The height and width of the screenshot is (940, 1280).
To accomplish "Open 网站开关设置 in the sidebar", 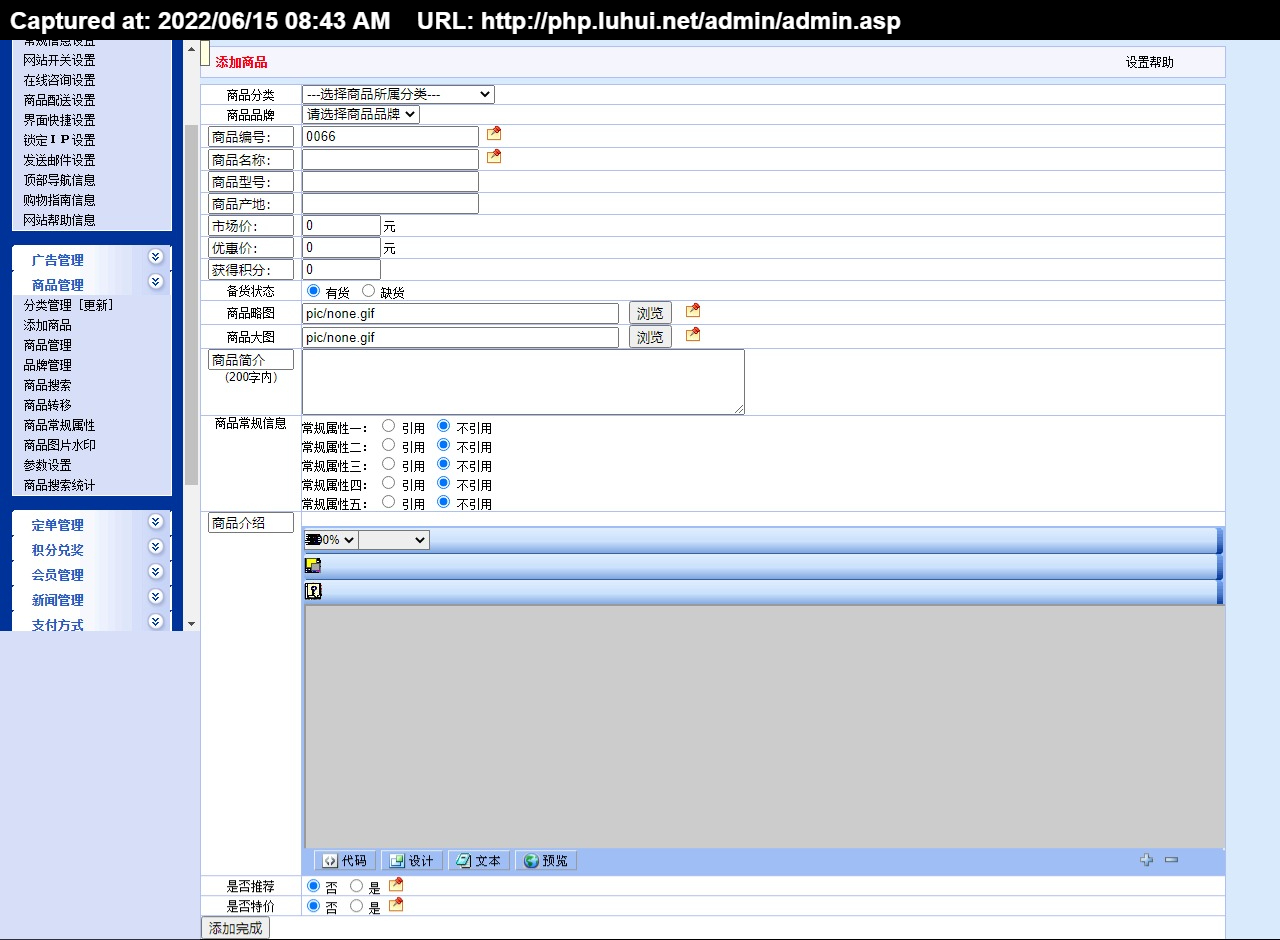I will click(60, 60).
